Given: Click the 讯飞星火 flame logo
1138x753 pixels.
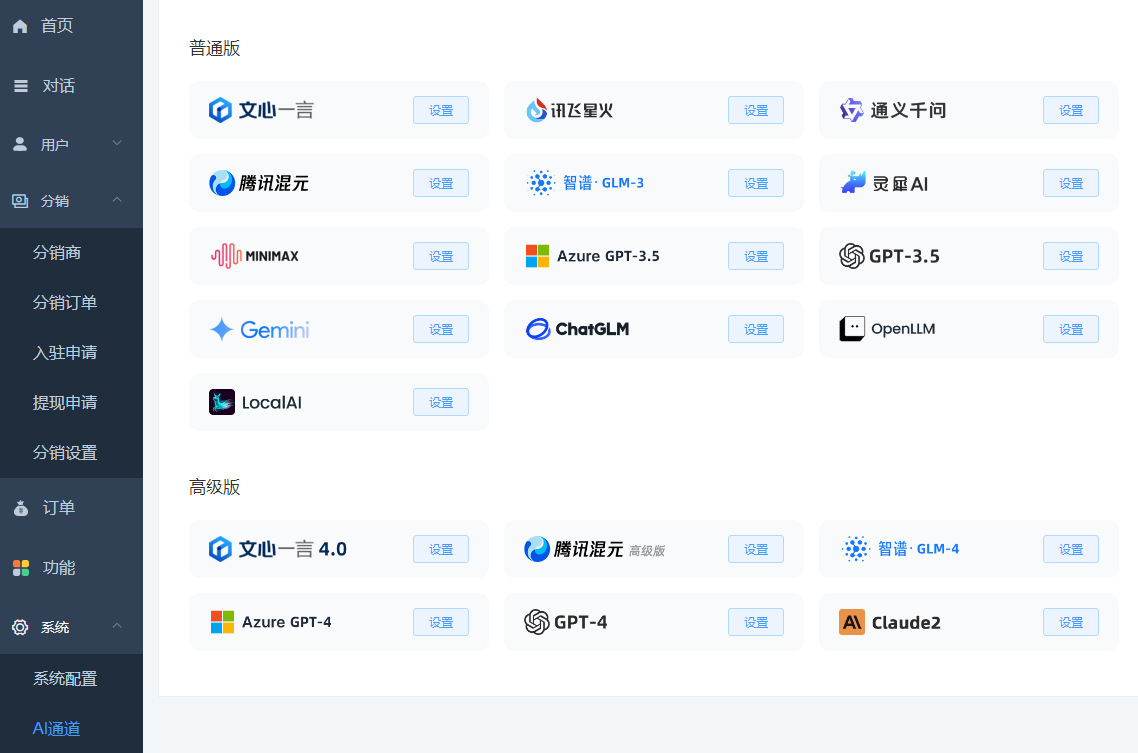Looking at the screenshot, I should click(536, 110).
